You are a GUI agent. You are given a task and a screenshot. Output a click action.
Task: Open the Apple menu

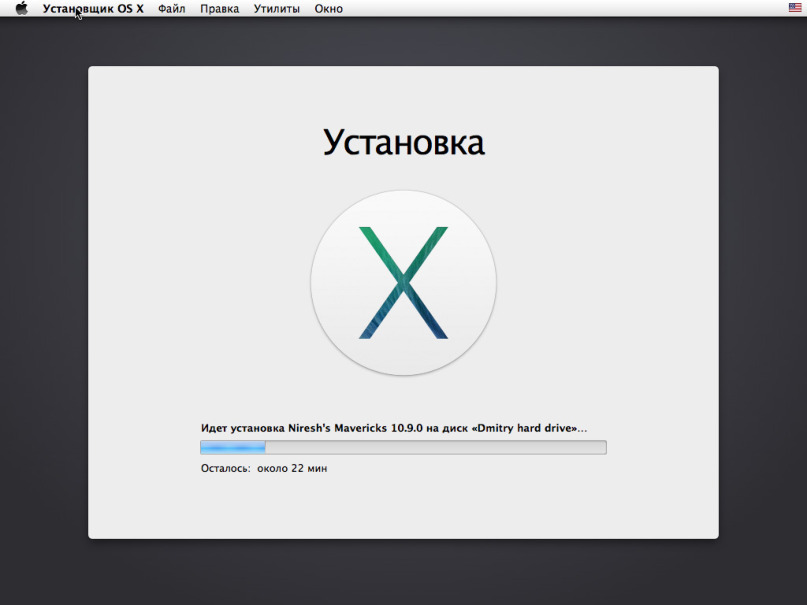pos(22,8)
